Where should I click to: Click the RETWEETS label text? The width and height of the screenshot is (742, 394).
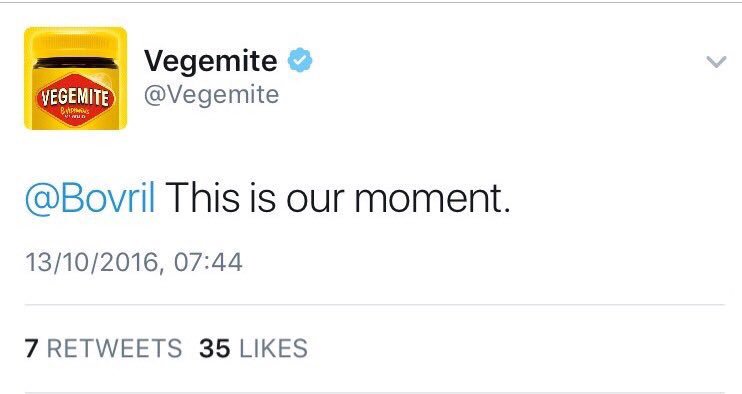coord(115,348)
